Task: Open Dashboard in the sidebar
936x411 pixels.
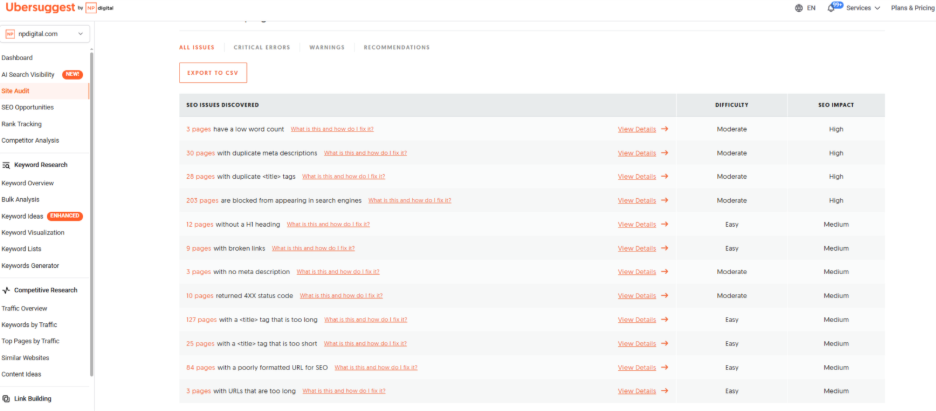Action: click(x=17, y=58)
